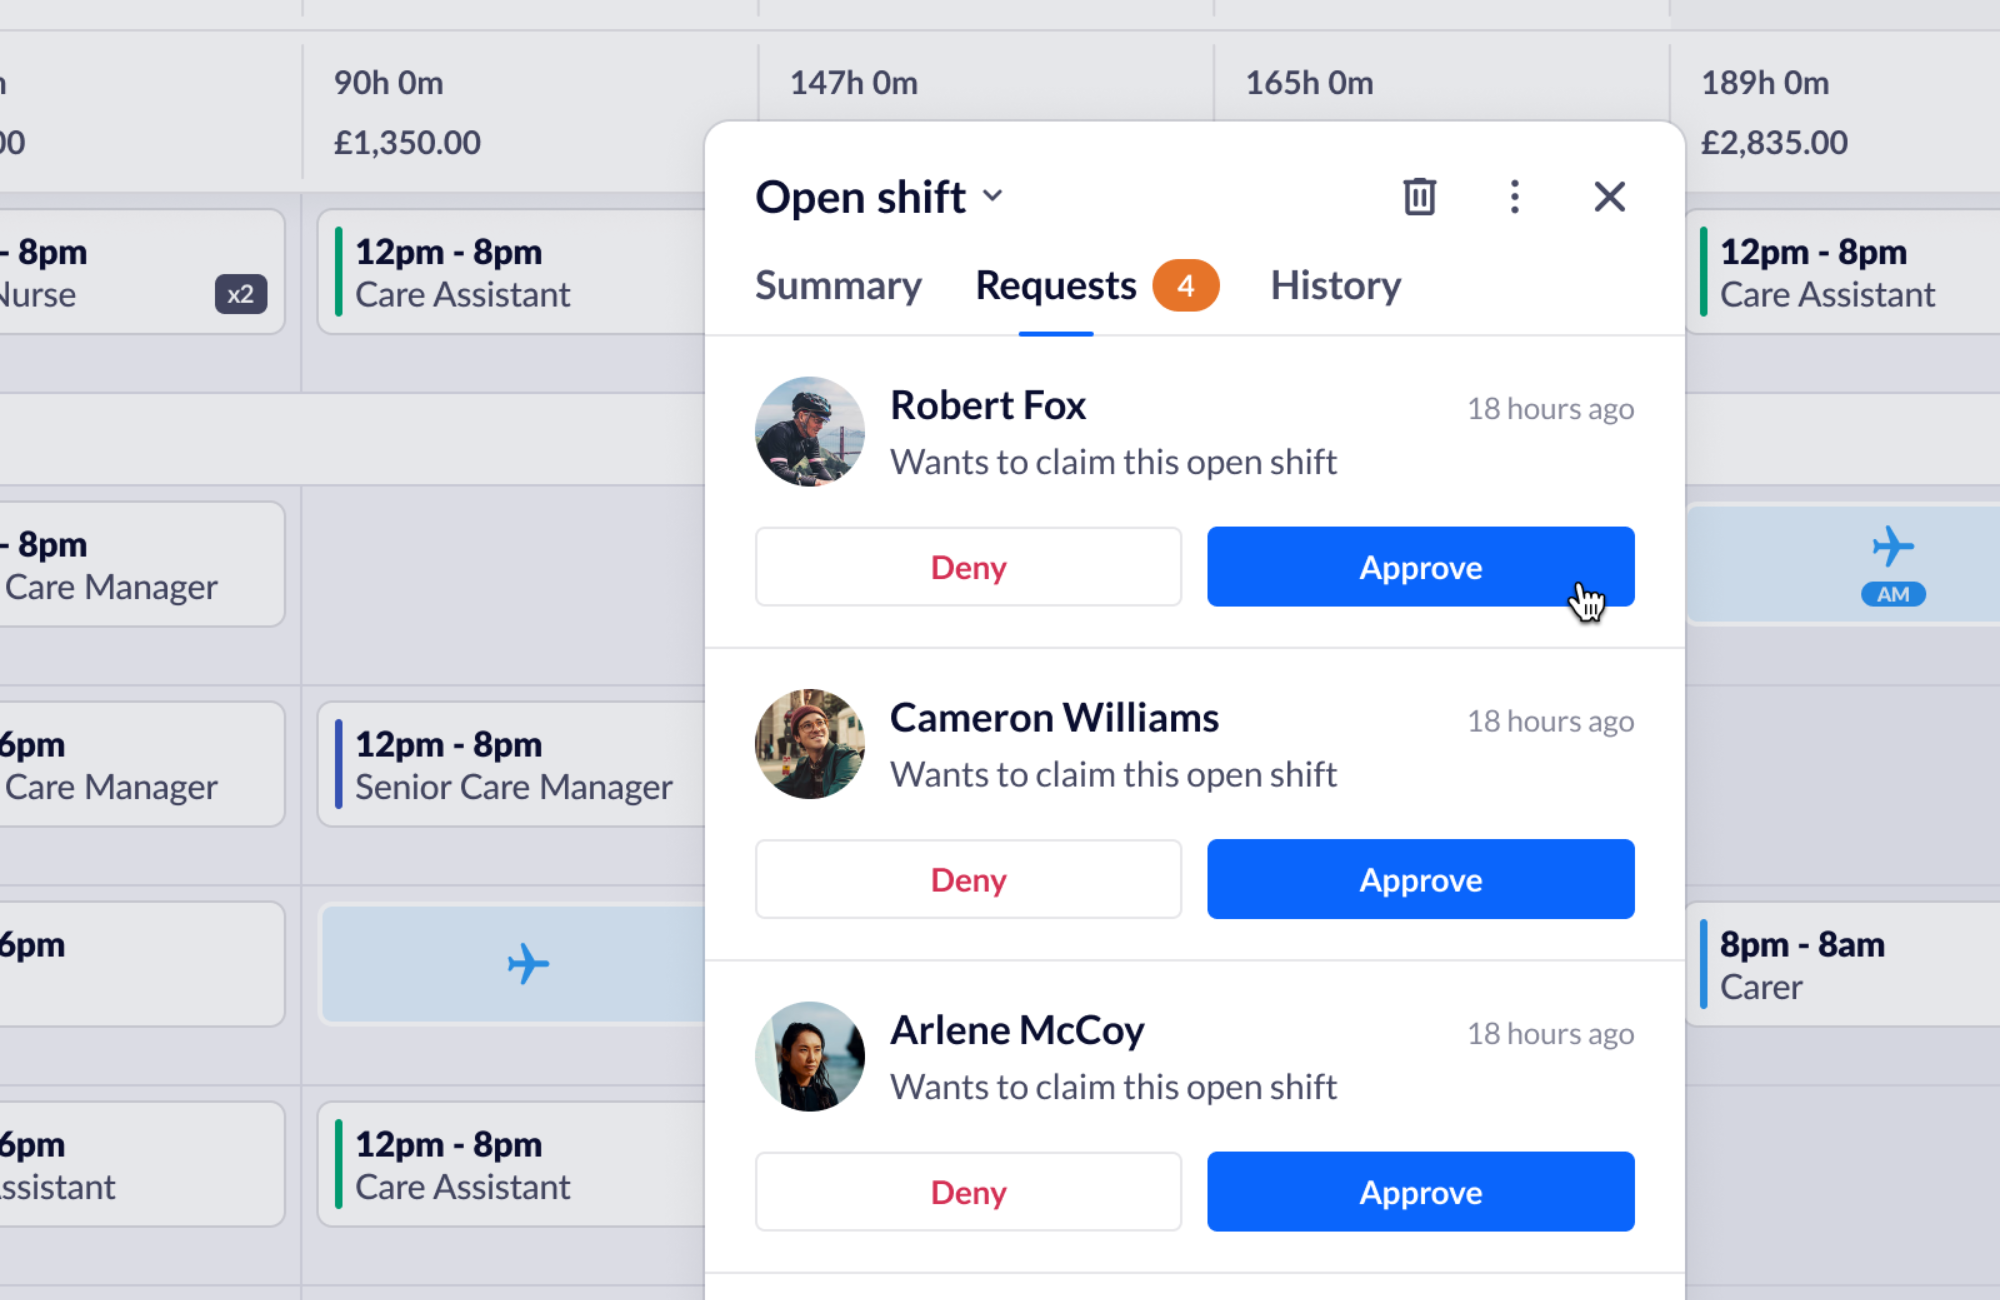
Task: Open the airplane leave block without AM label
Action: [x=513, y=965]
